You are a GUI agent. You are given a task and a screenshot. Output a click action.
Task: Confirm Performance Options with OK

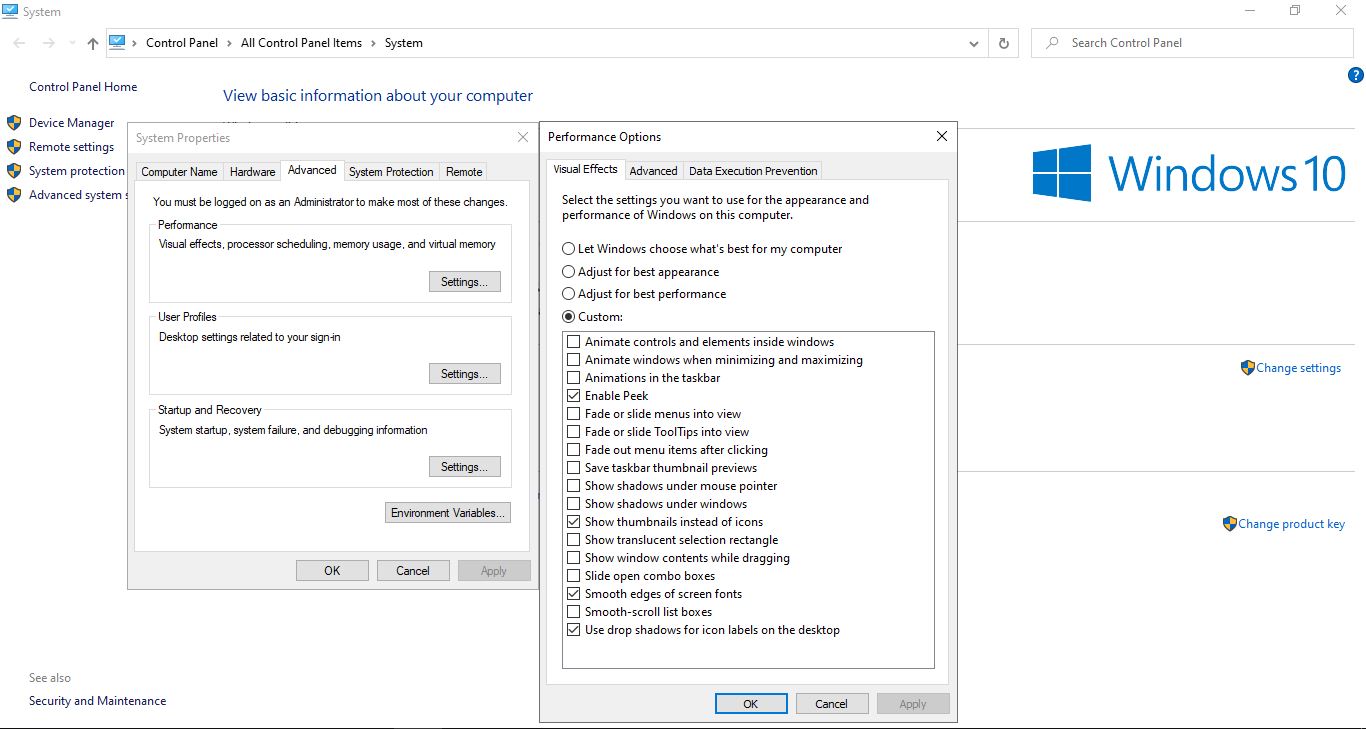coord(751,704)
